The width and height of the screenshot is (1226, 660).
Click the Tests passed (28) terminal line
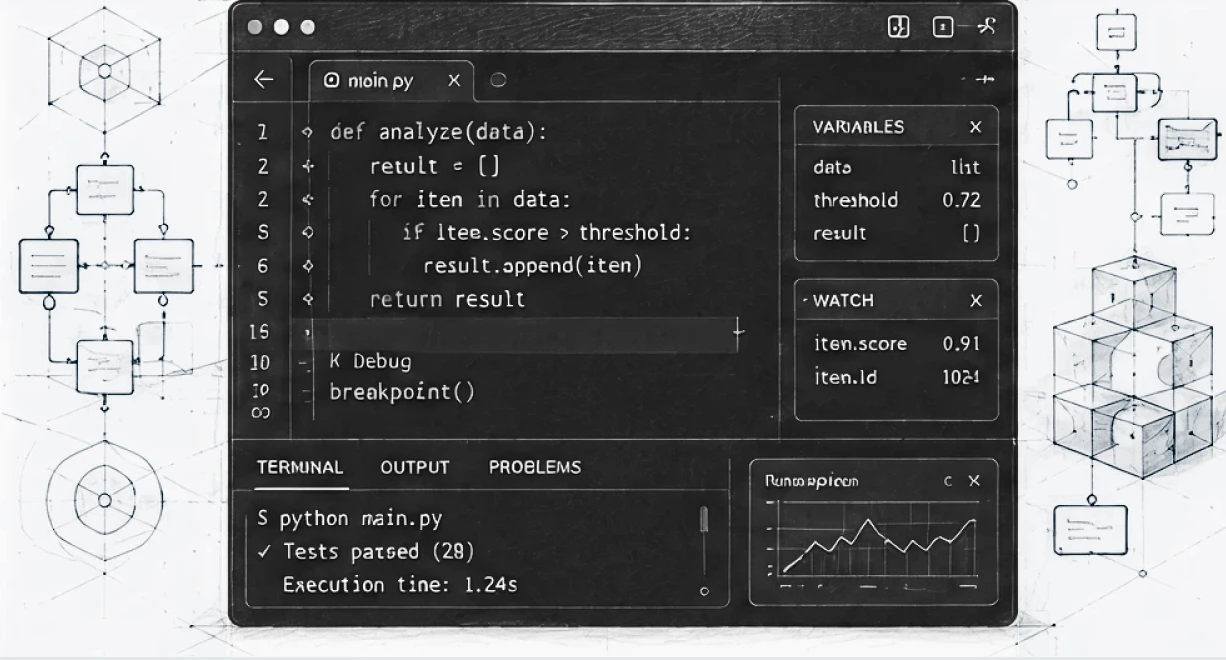pyautogui.click(x=365, y=551)
